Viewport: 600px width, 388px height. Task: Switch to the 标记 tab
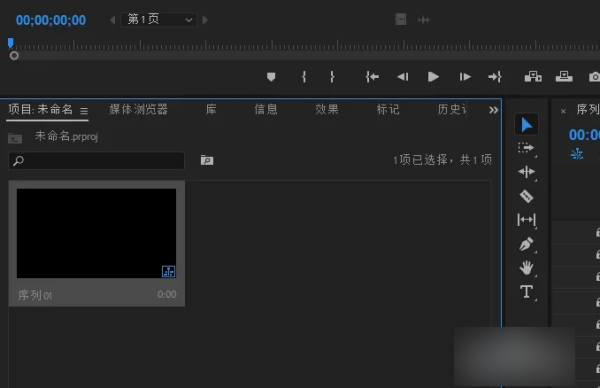click(x=388, y=109)
